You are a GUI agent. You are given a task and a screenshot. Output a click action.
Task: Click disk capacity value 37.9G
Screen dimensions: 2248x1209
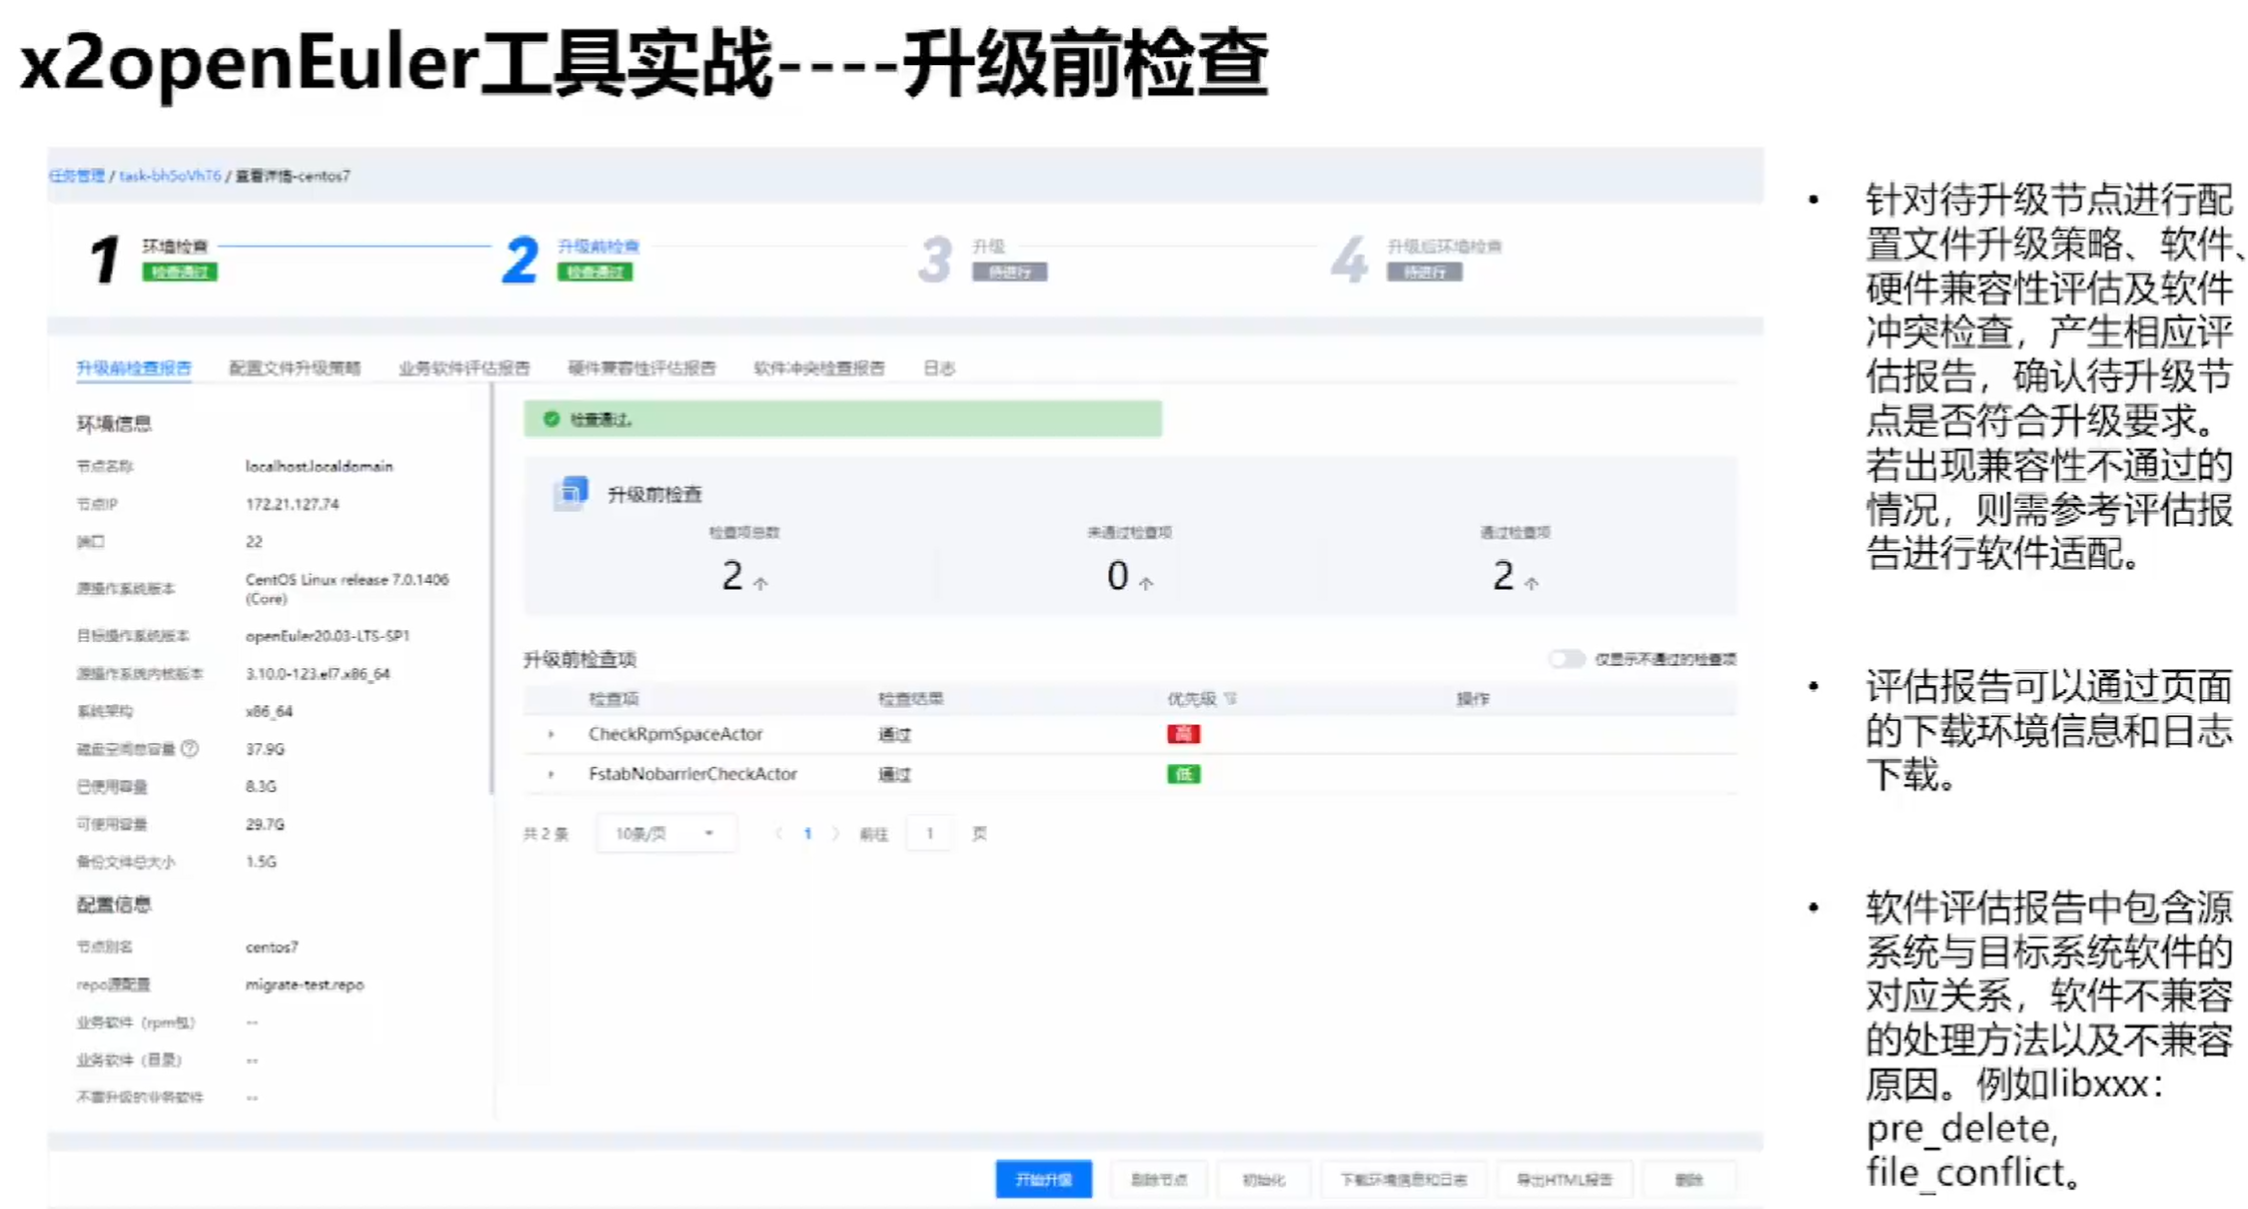click(264, 749)
